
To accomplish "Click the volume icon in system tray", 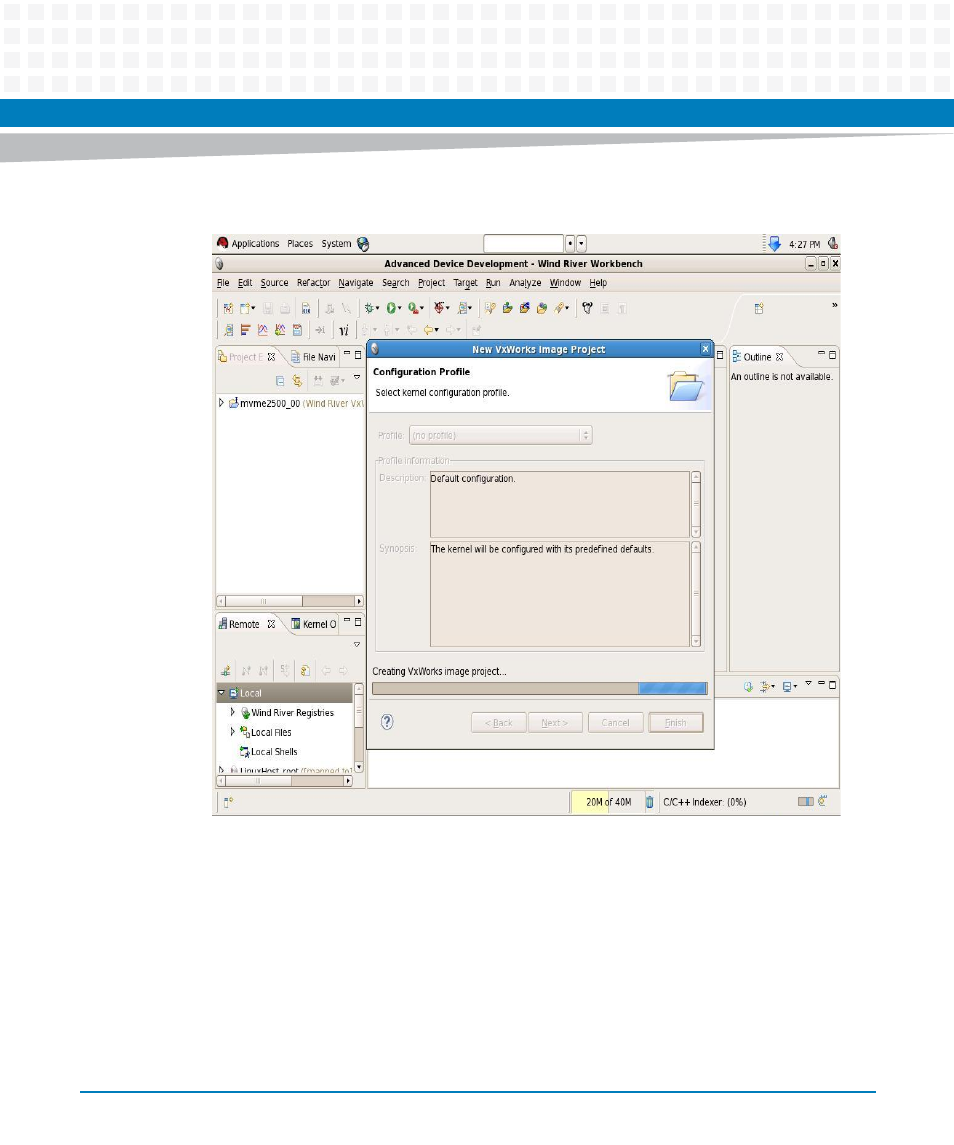I will tap(833, 243).
